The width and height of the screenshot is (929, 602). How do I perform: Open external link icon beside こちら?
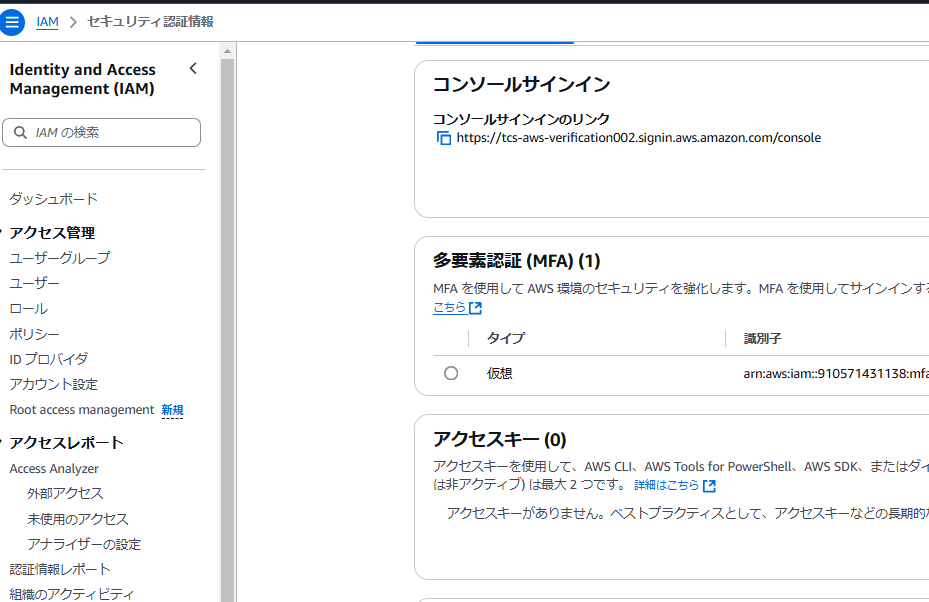click(x=475, y=308)
